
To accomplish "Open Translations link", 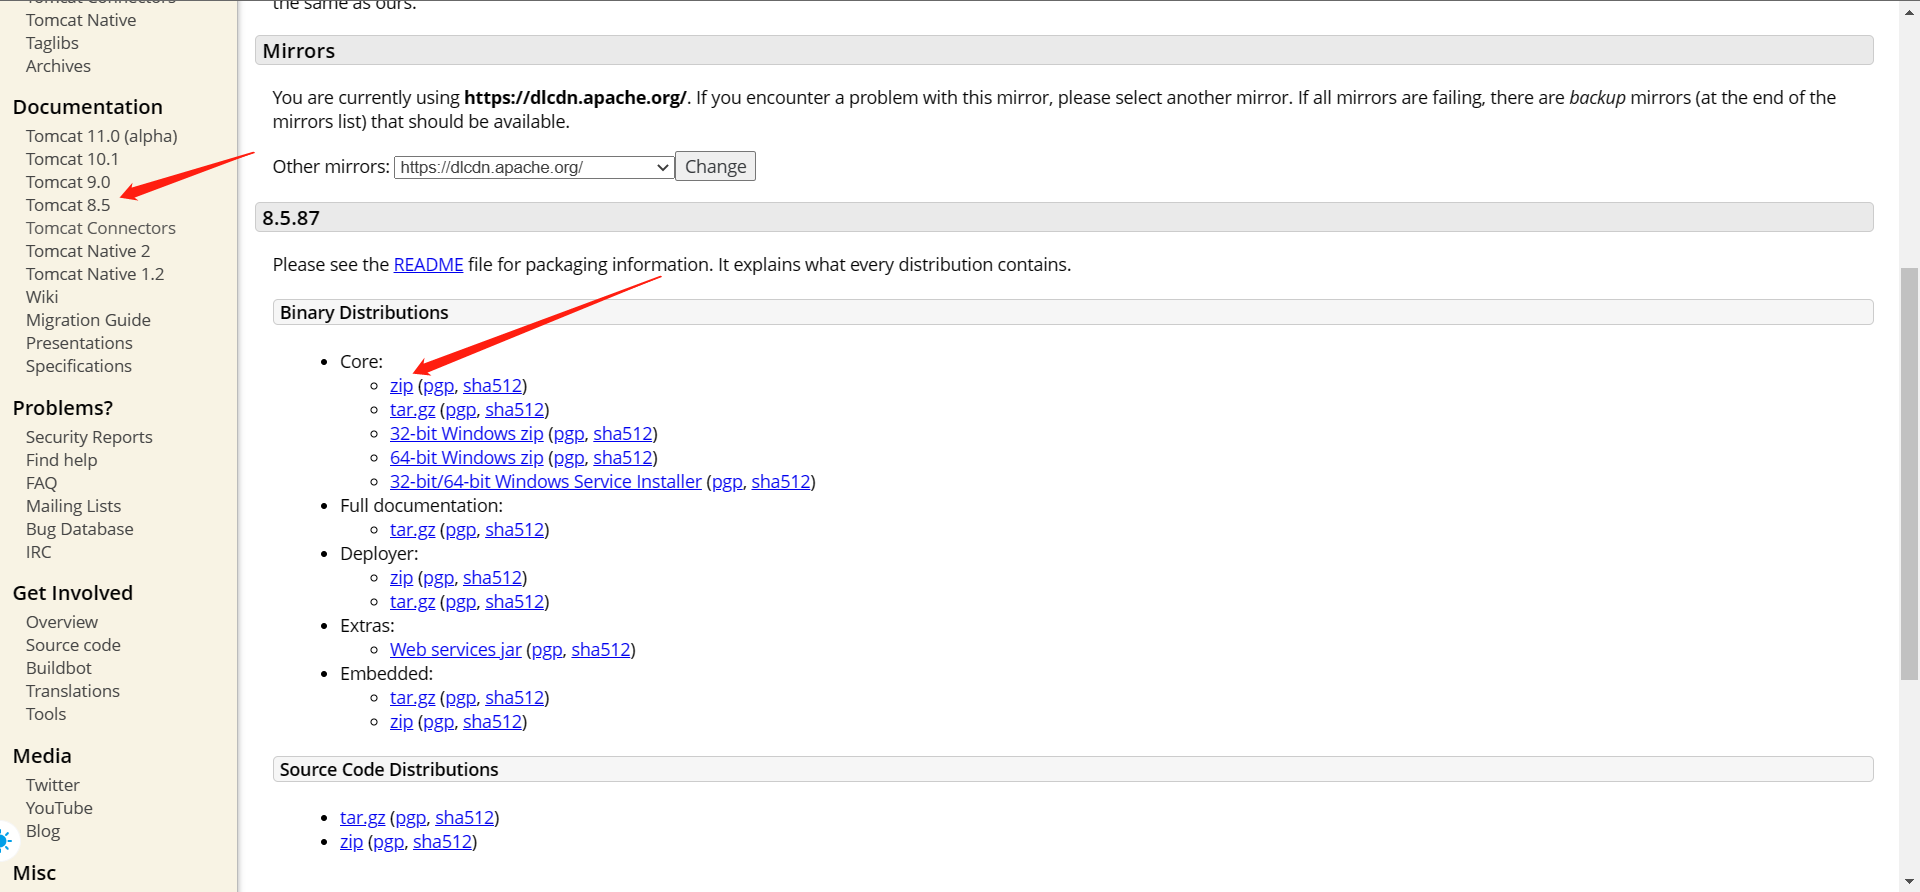I will pyautogui.click(x=72, y=691).
